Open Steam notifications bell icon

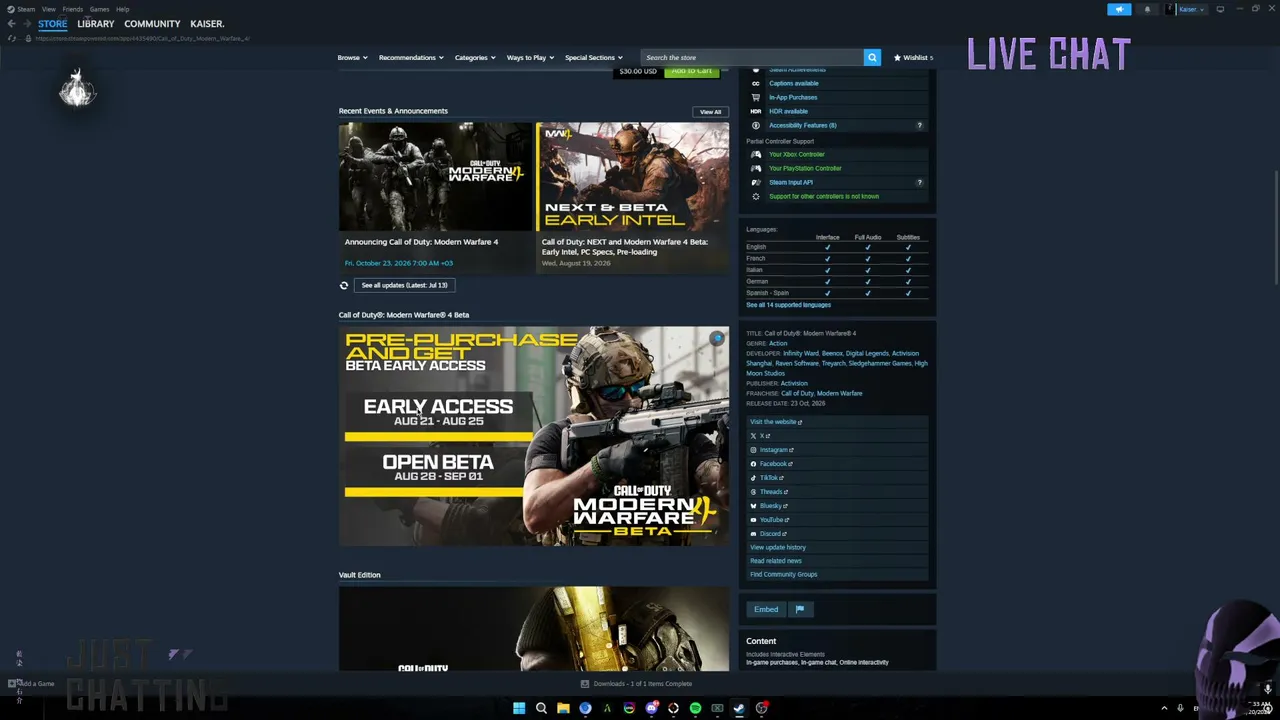click(x=1147, y=9)
